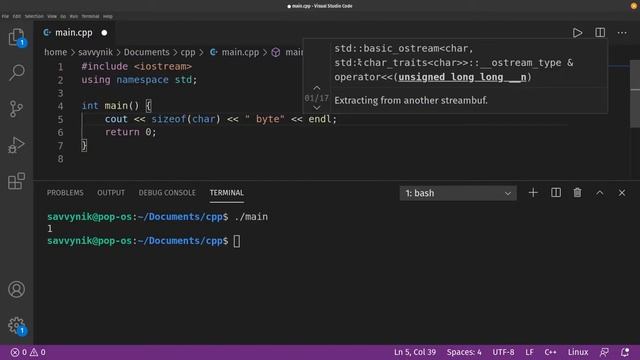Click on 'return 0;' line
This screenshot has width=640, height=360.
(x=131, y=132)
